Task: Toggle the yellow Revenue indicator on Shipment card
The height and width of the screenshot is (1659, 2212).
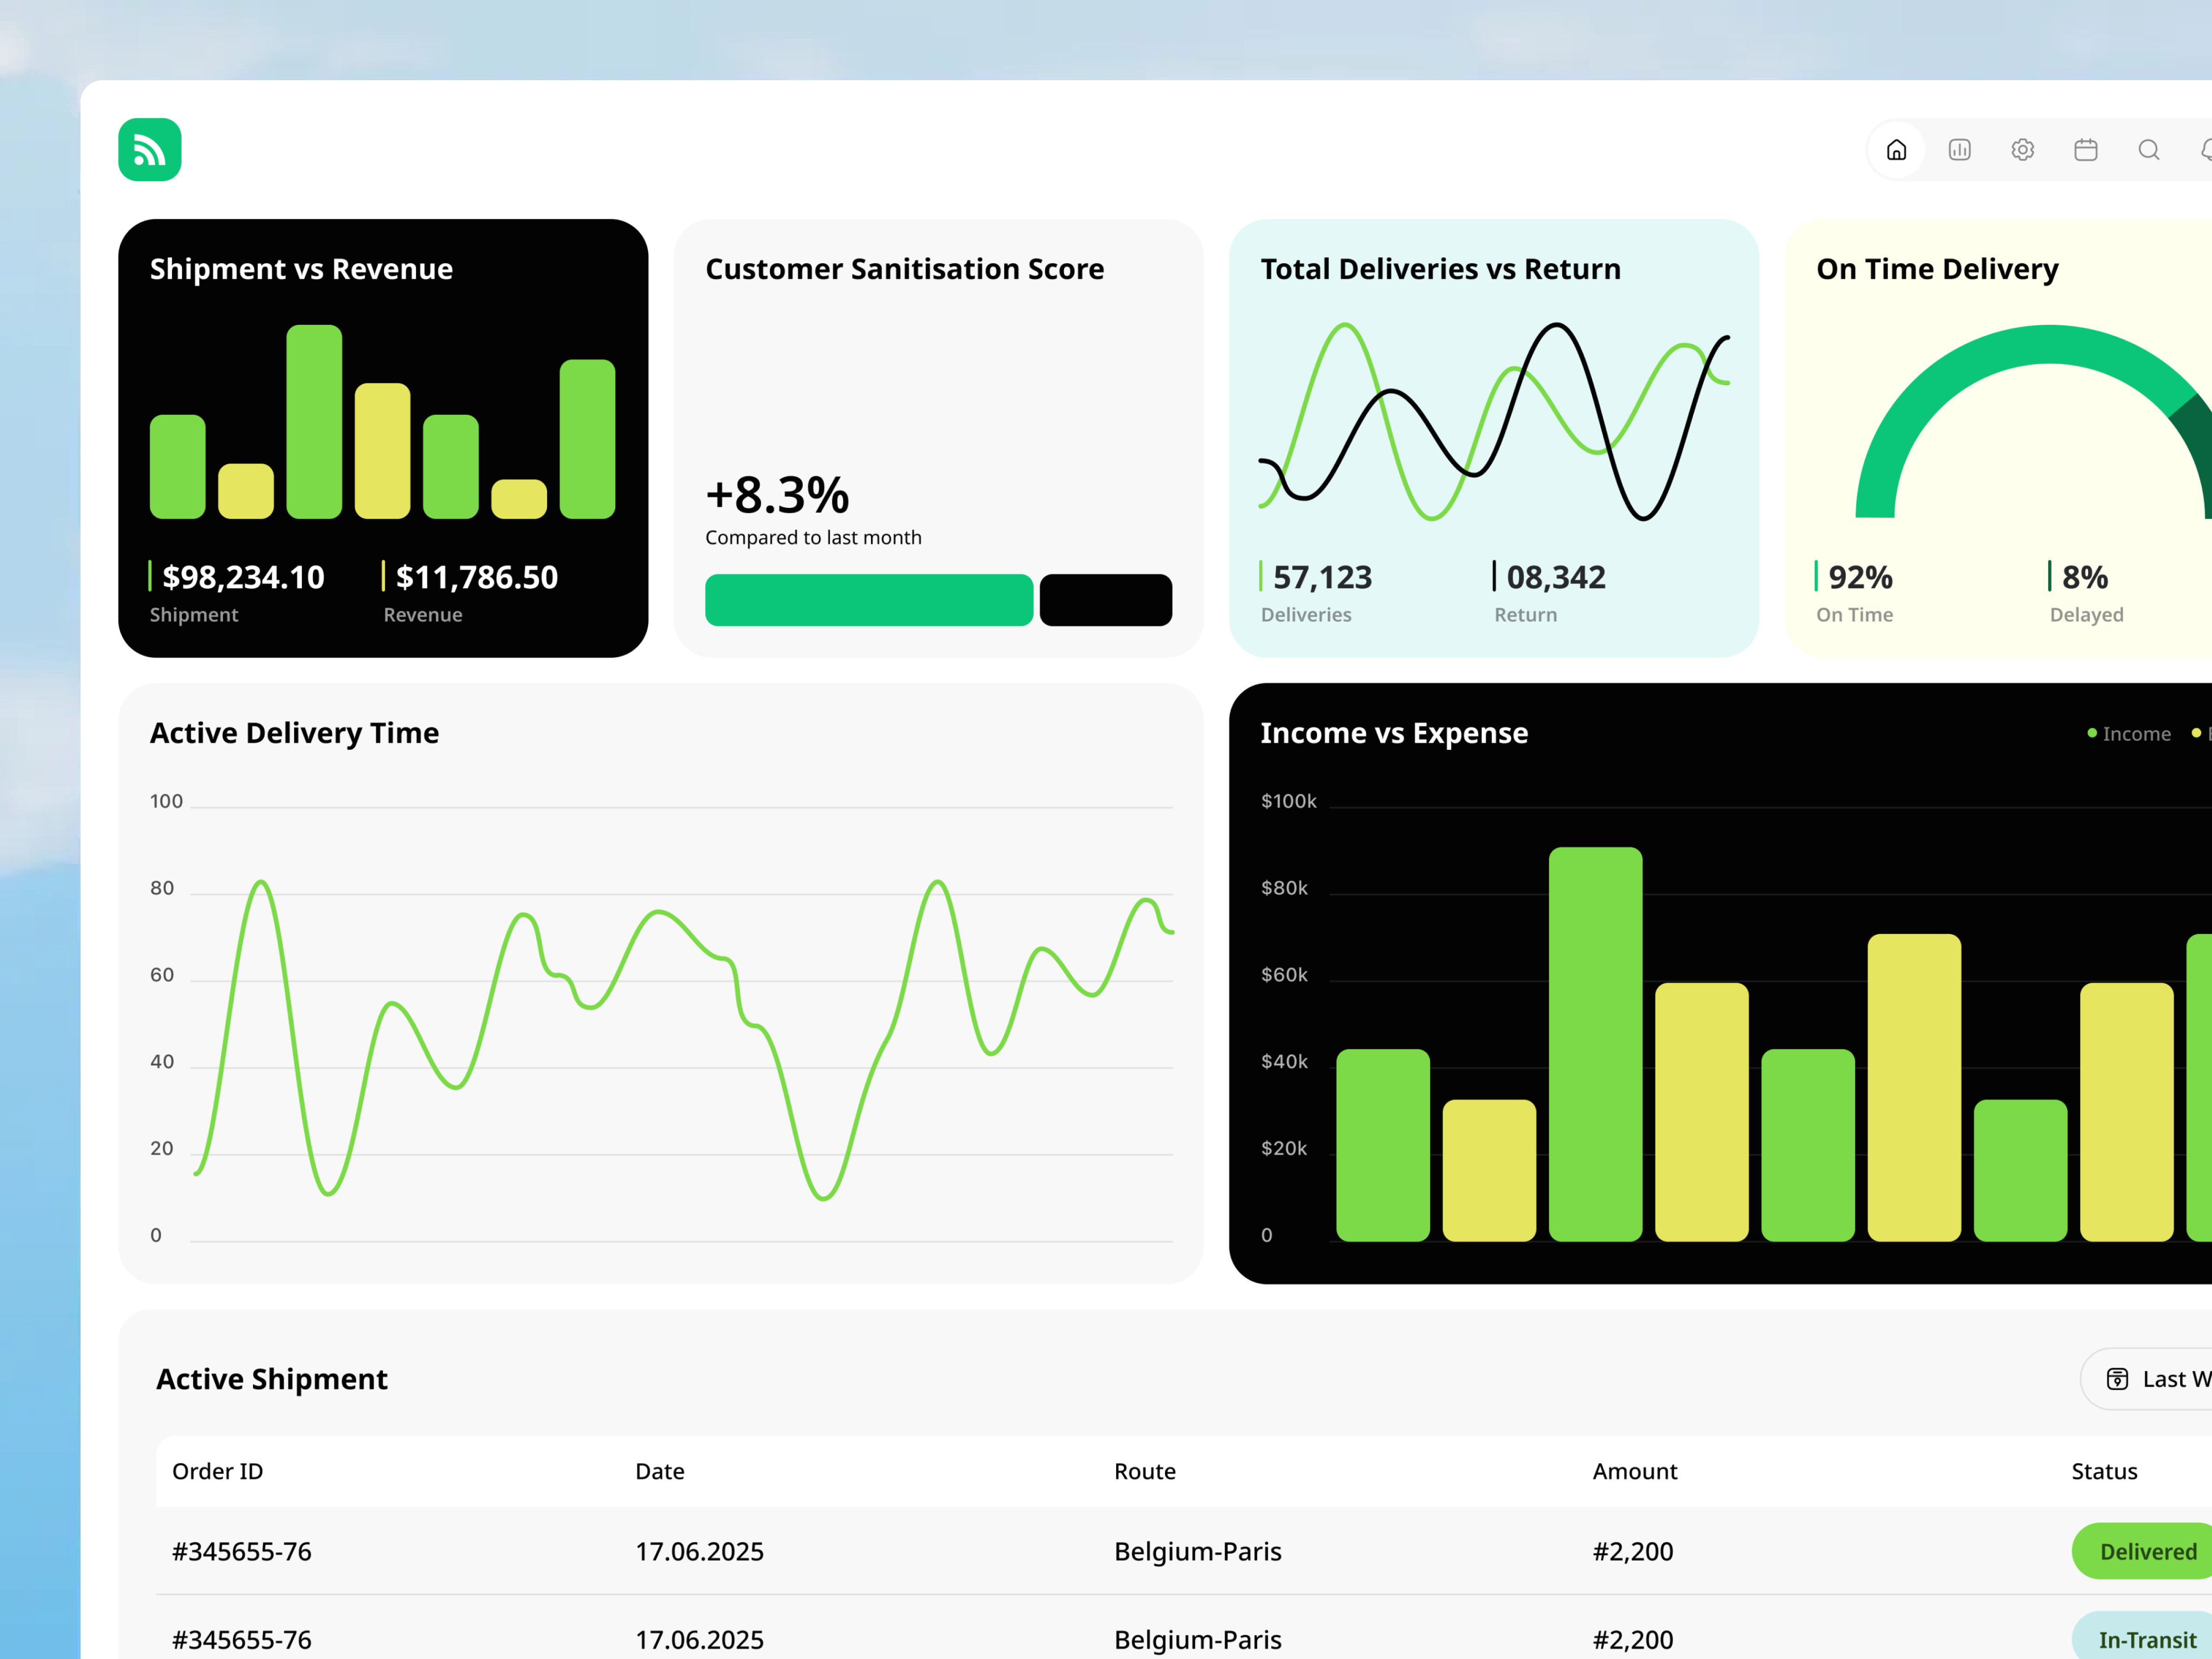Action: click(x=385, y=577)
